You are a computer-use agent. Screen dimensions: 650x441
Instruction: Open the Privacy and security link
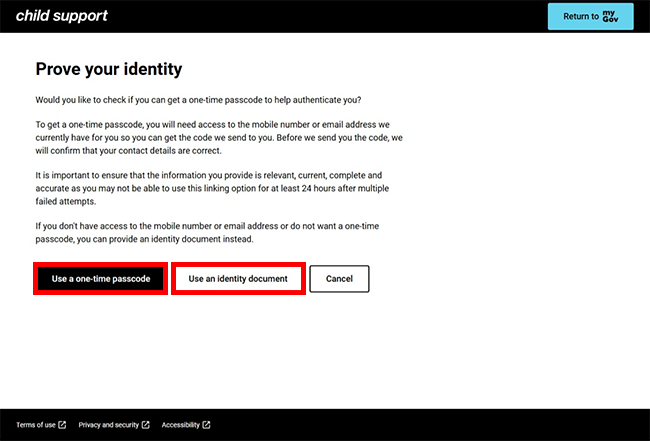[x=109, y=425]
